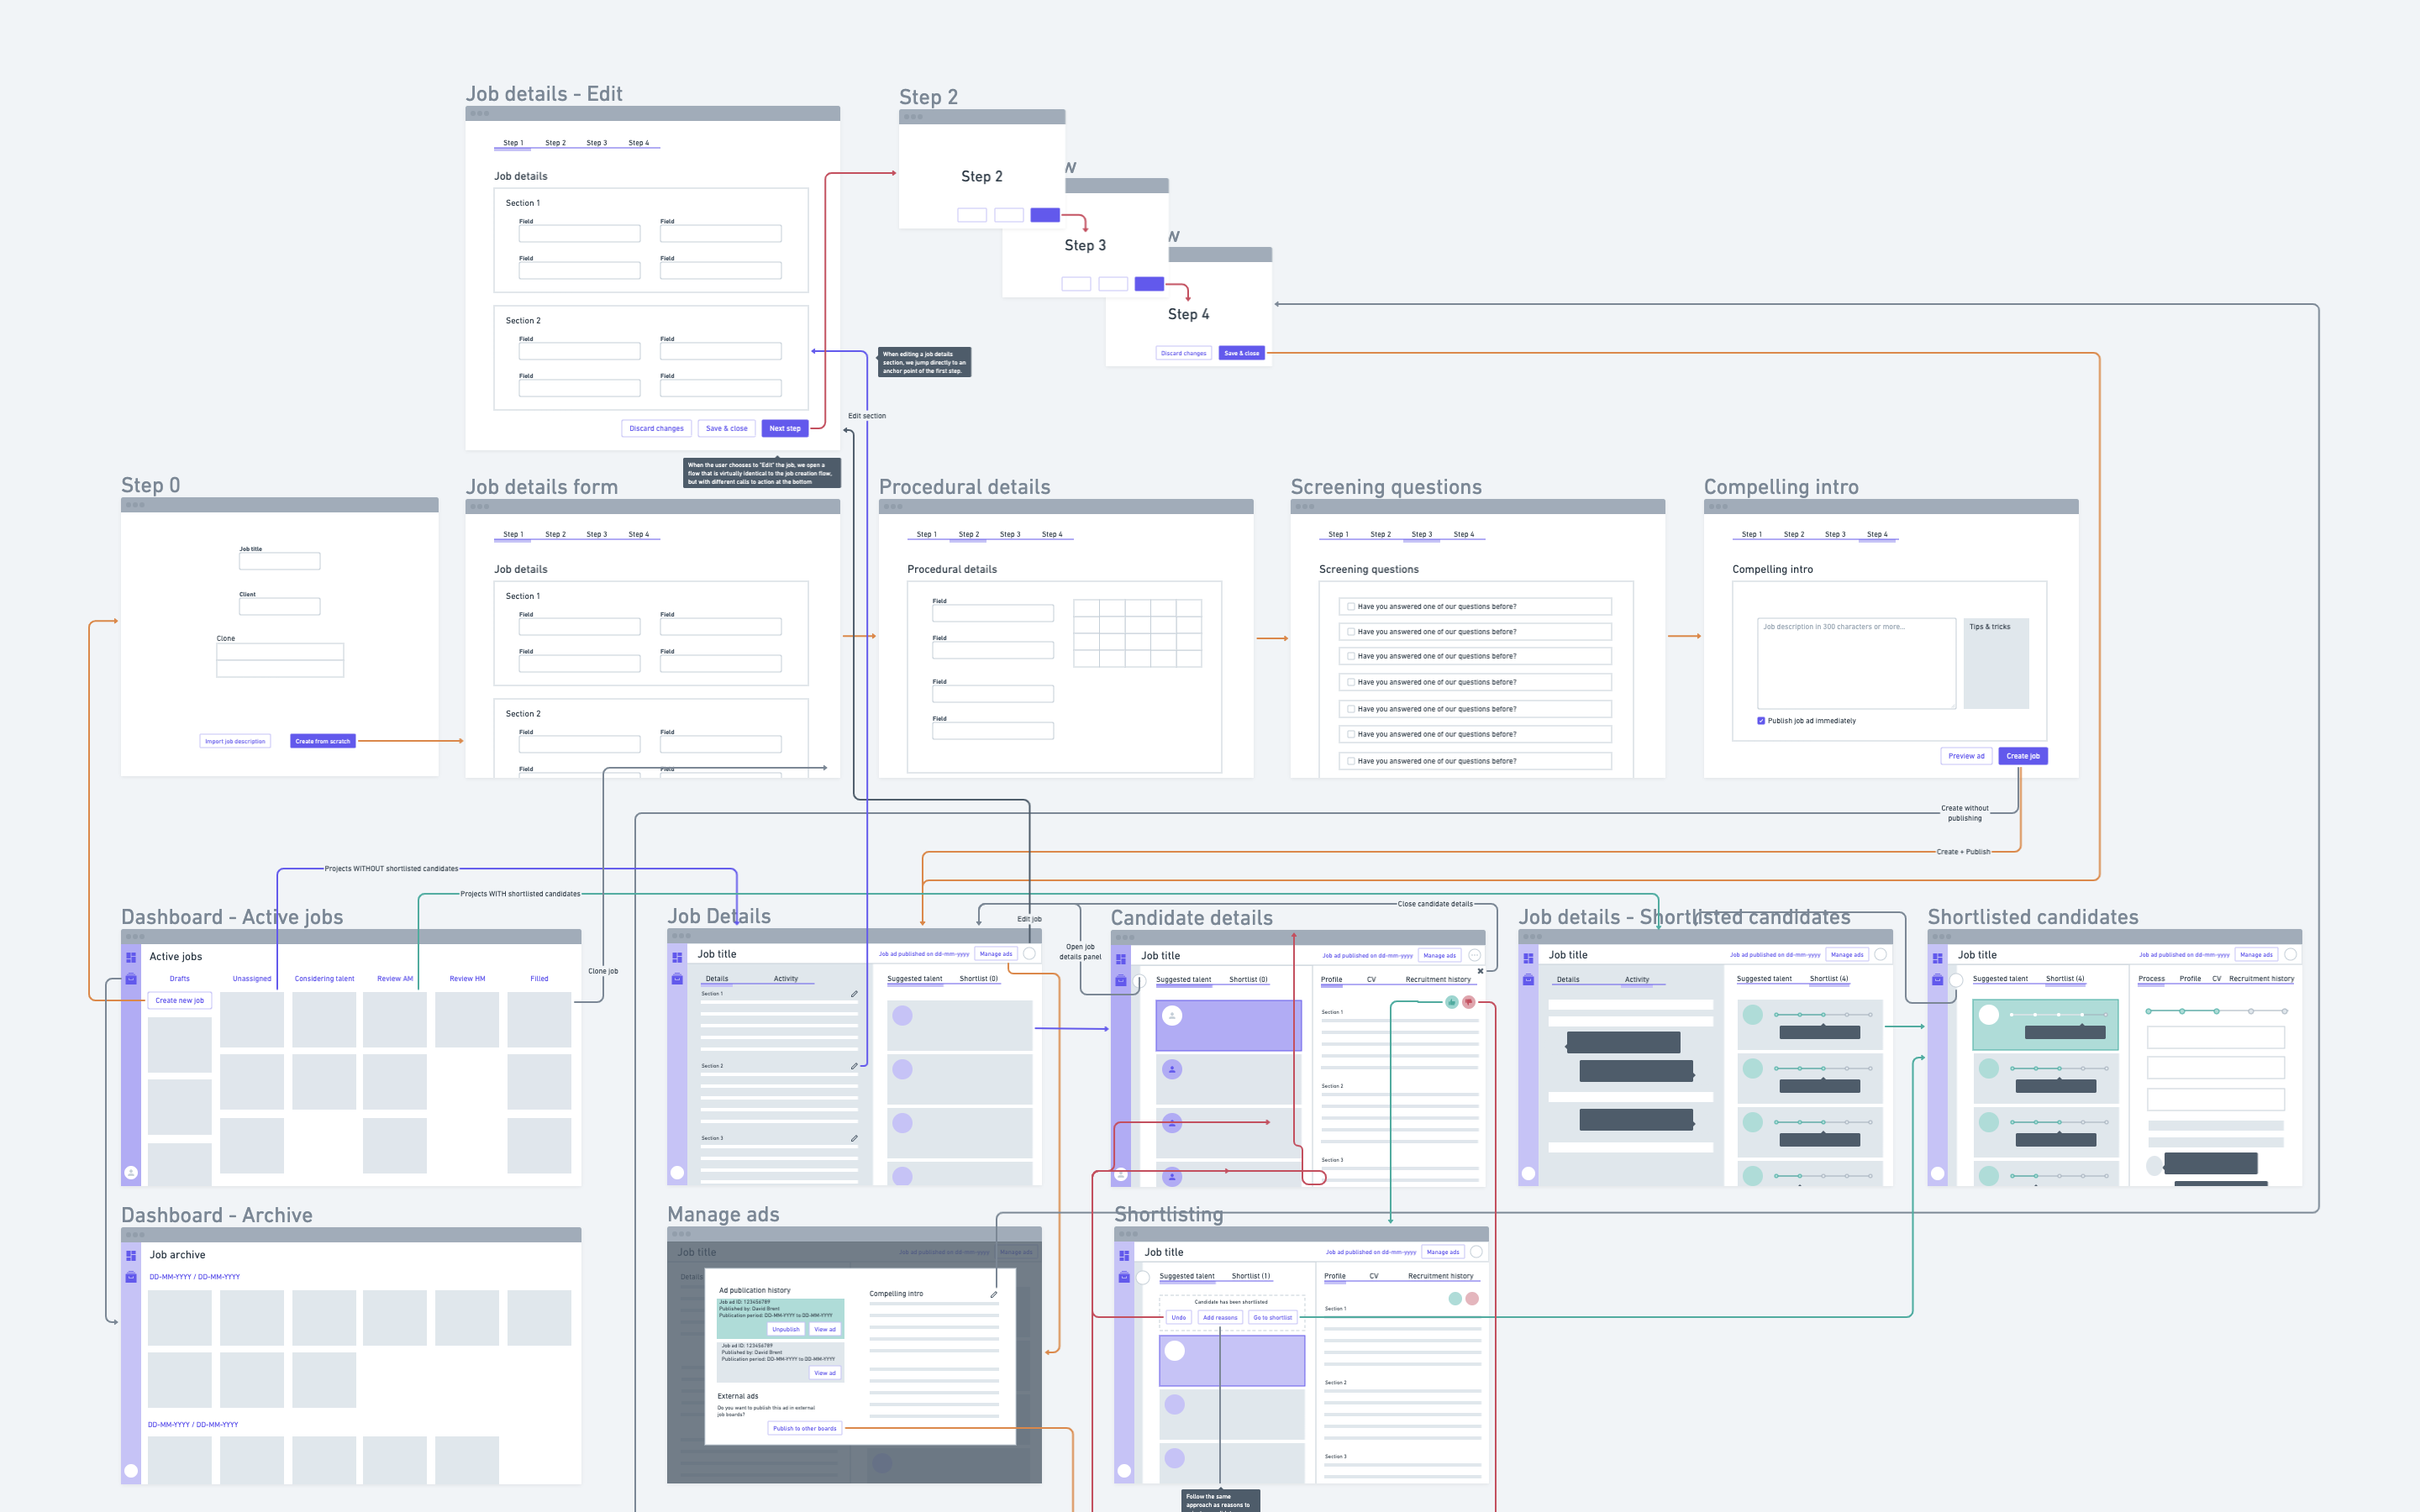The height and width of the screenshot is (1512, 2420).
Task: Toggle 'Publish job ad immediately' checkbox
Action: tap(1761, 721)
